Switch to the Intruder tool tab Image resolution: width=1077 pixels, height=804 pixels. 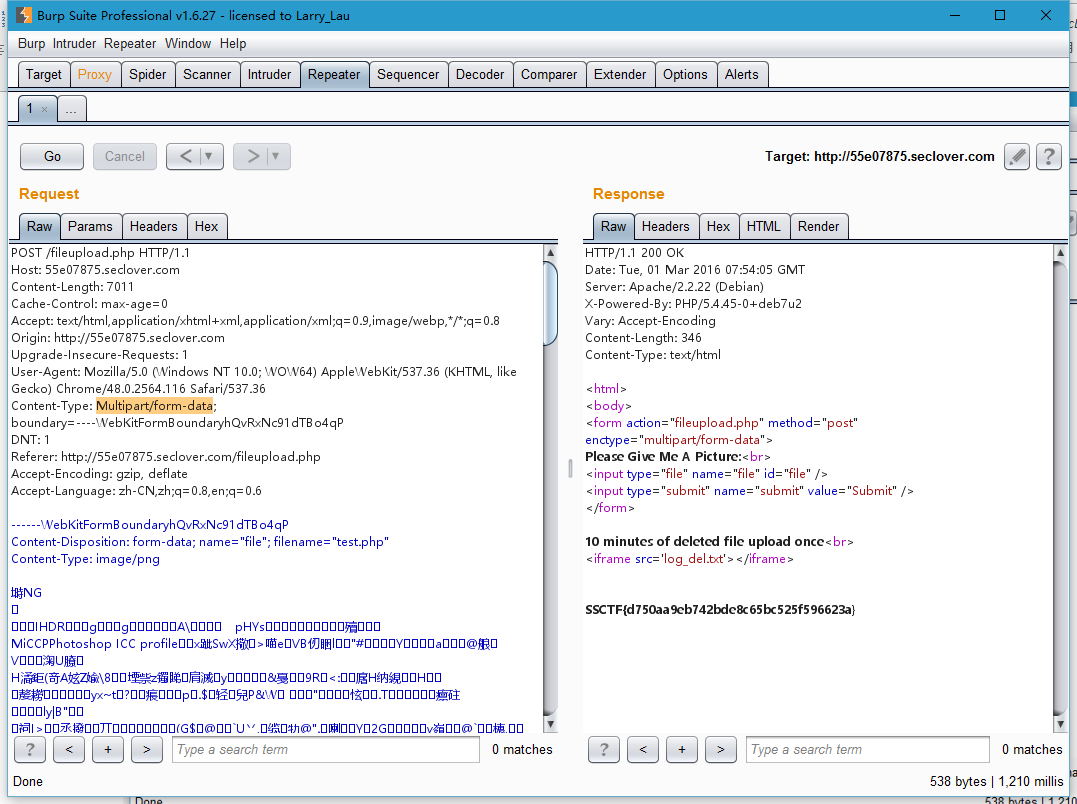point(269,74)
